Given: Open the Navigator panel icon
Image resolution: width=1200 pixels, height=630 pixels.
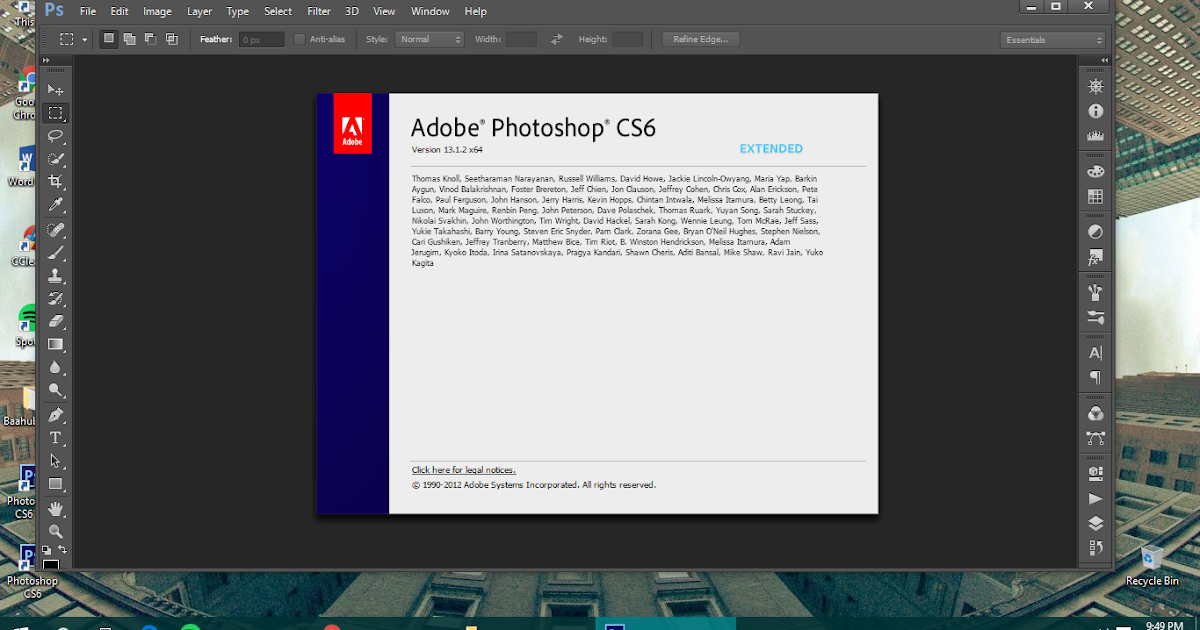Looking at the screenshot, I should tap(1095, 87).
